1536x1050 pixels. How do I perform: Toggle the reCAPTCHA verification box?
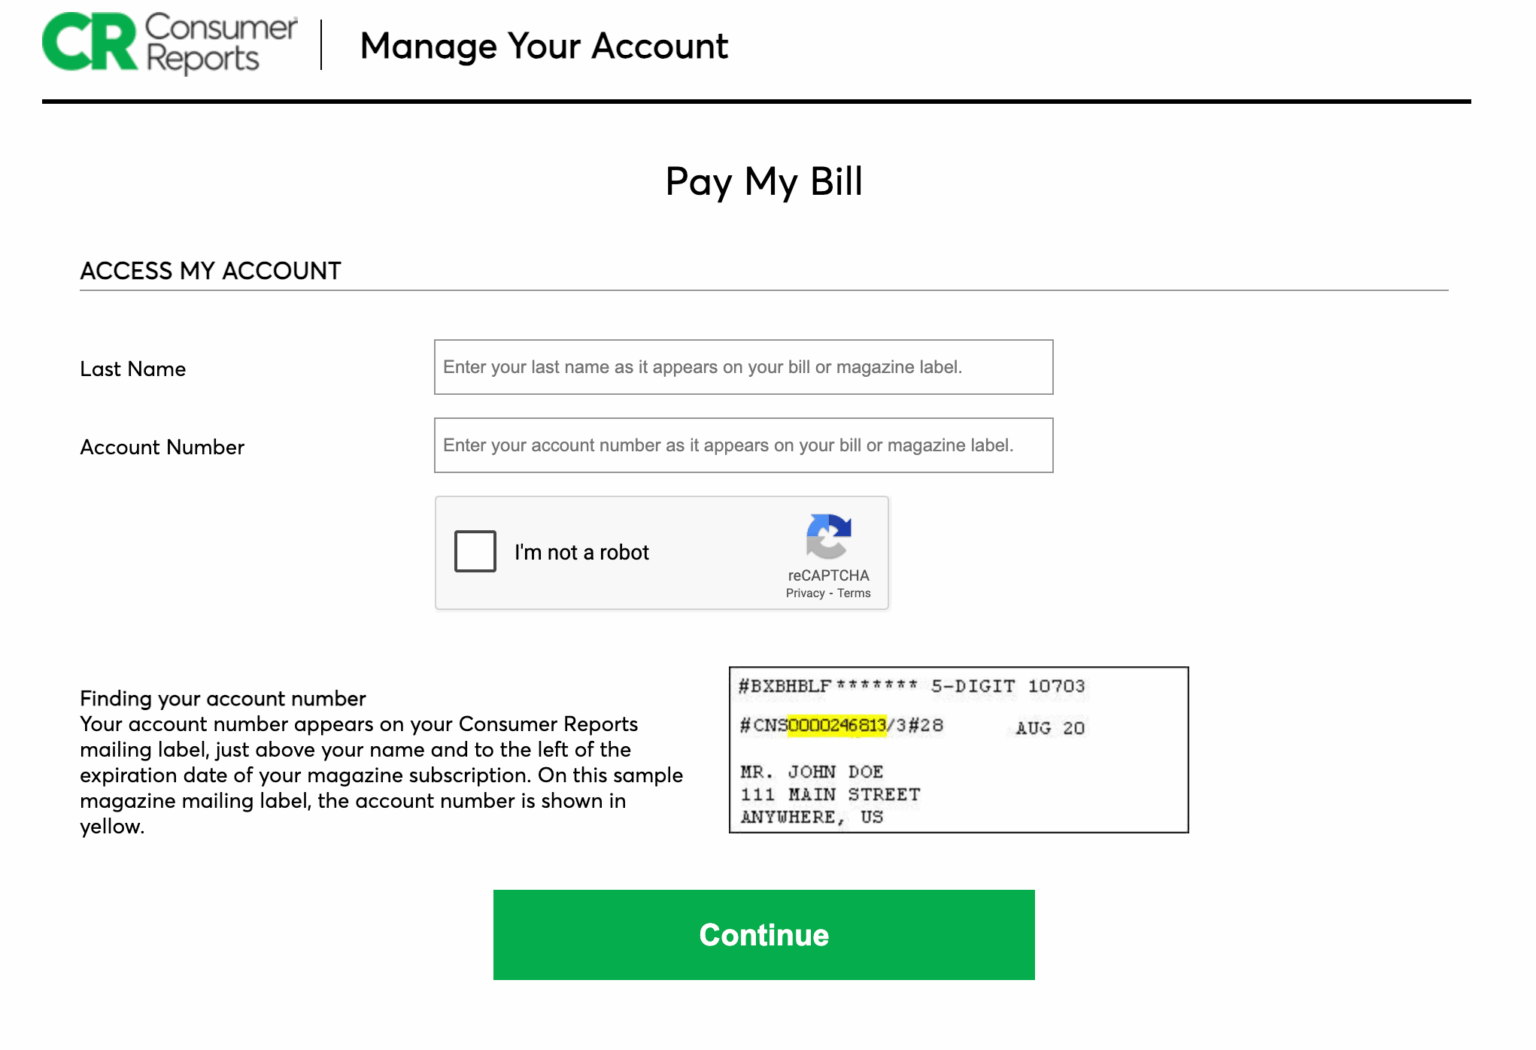pos(475,551)
